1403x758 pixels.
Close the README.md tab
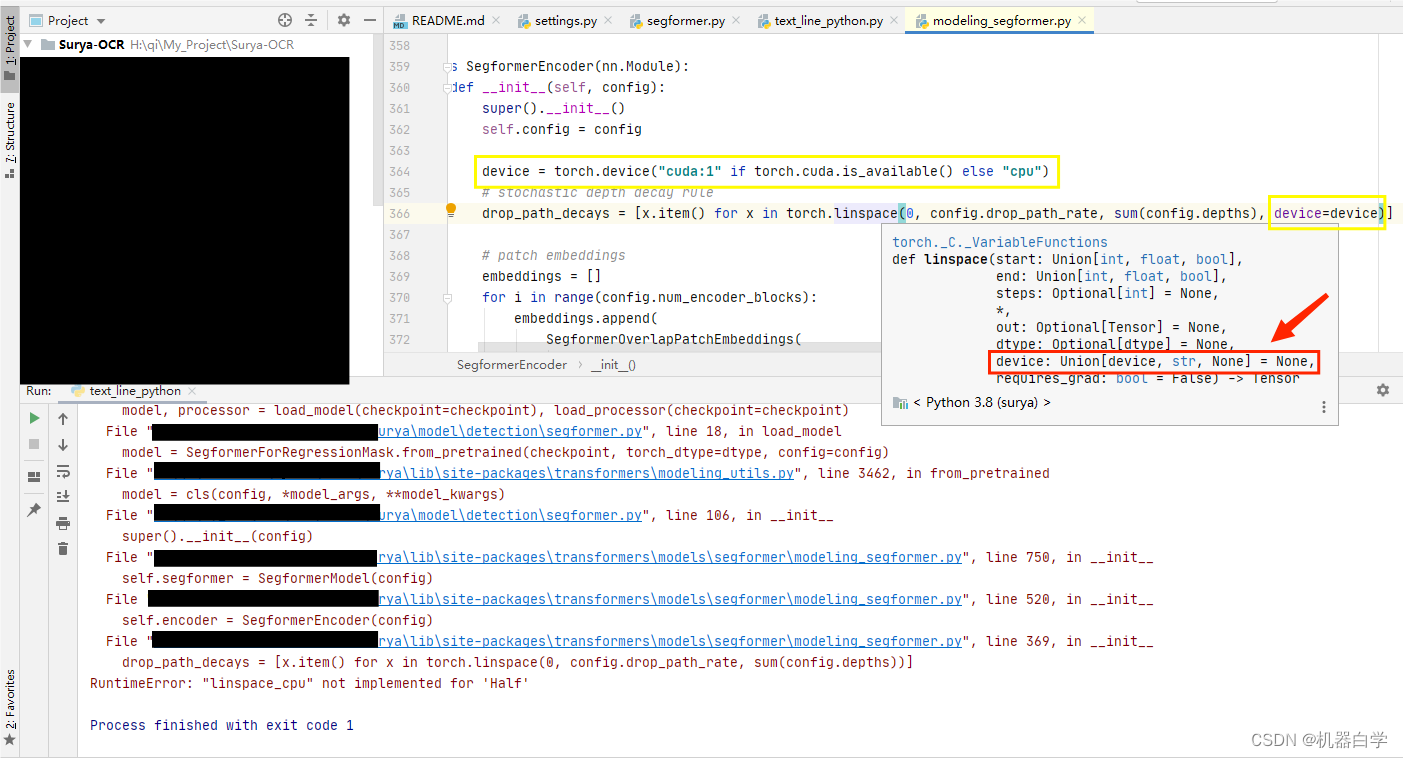(x=497, y=20)
